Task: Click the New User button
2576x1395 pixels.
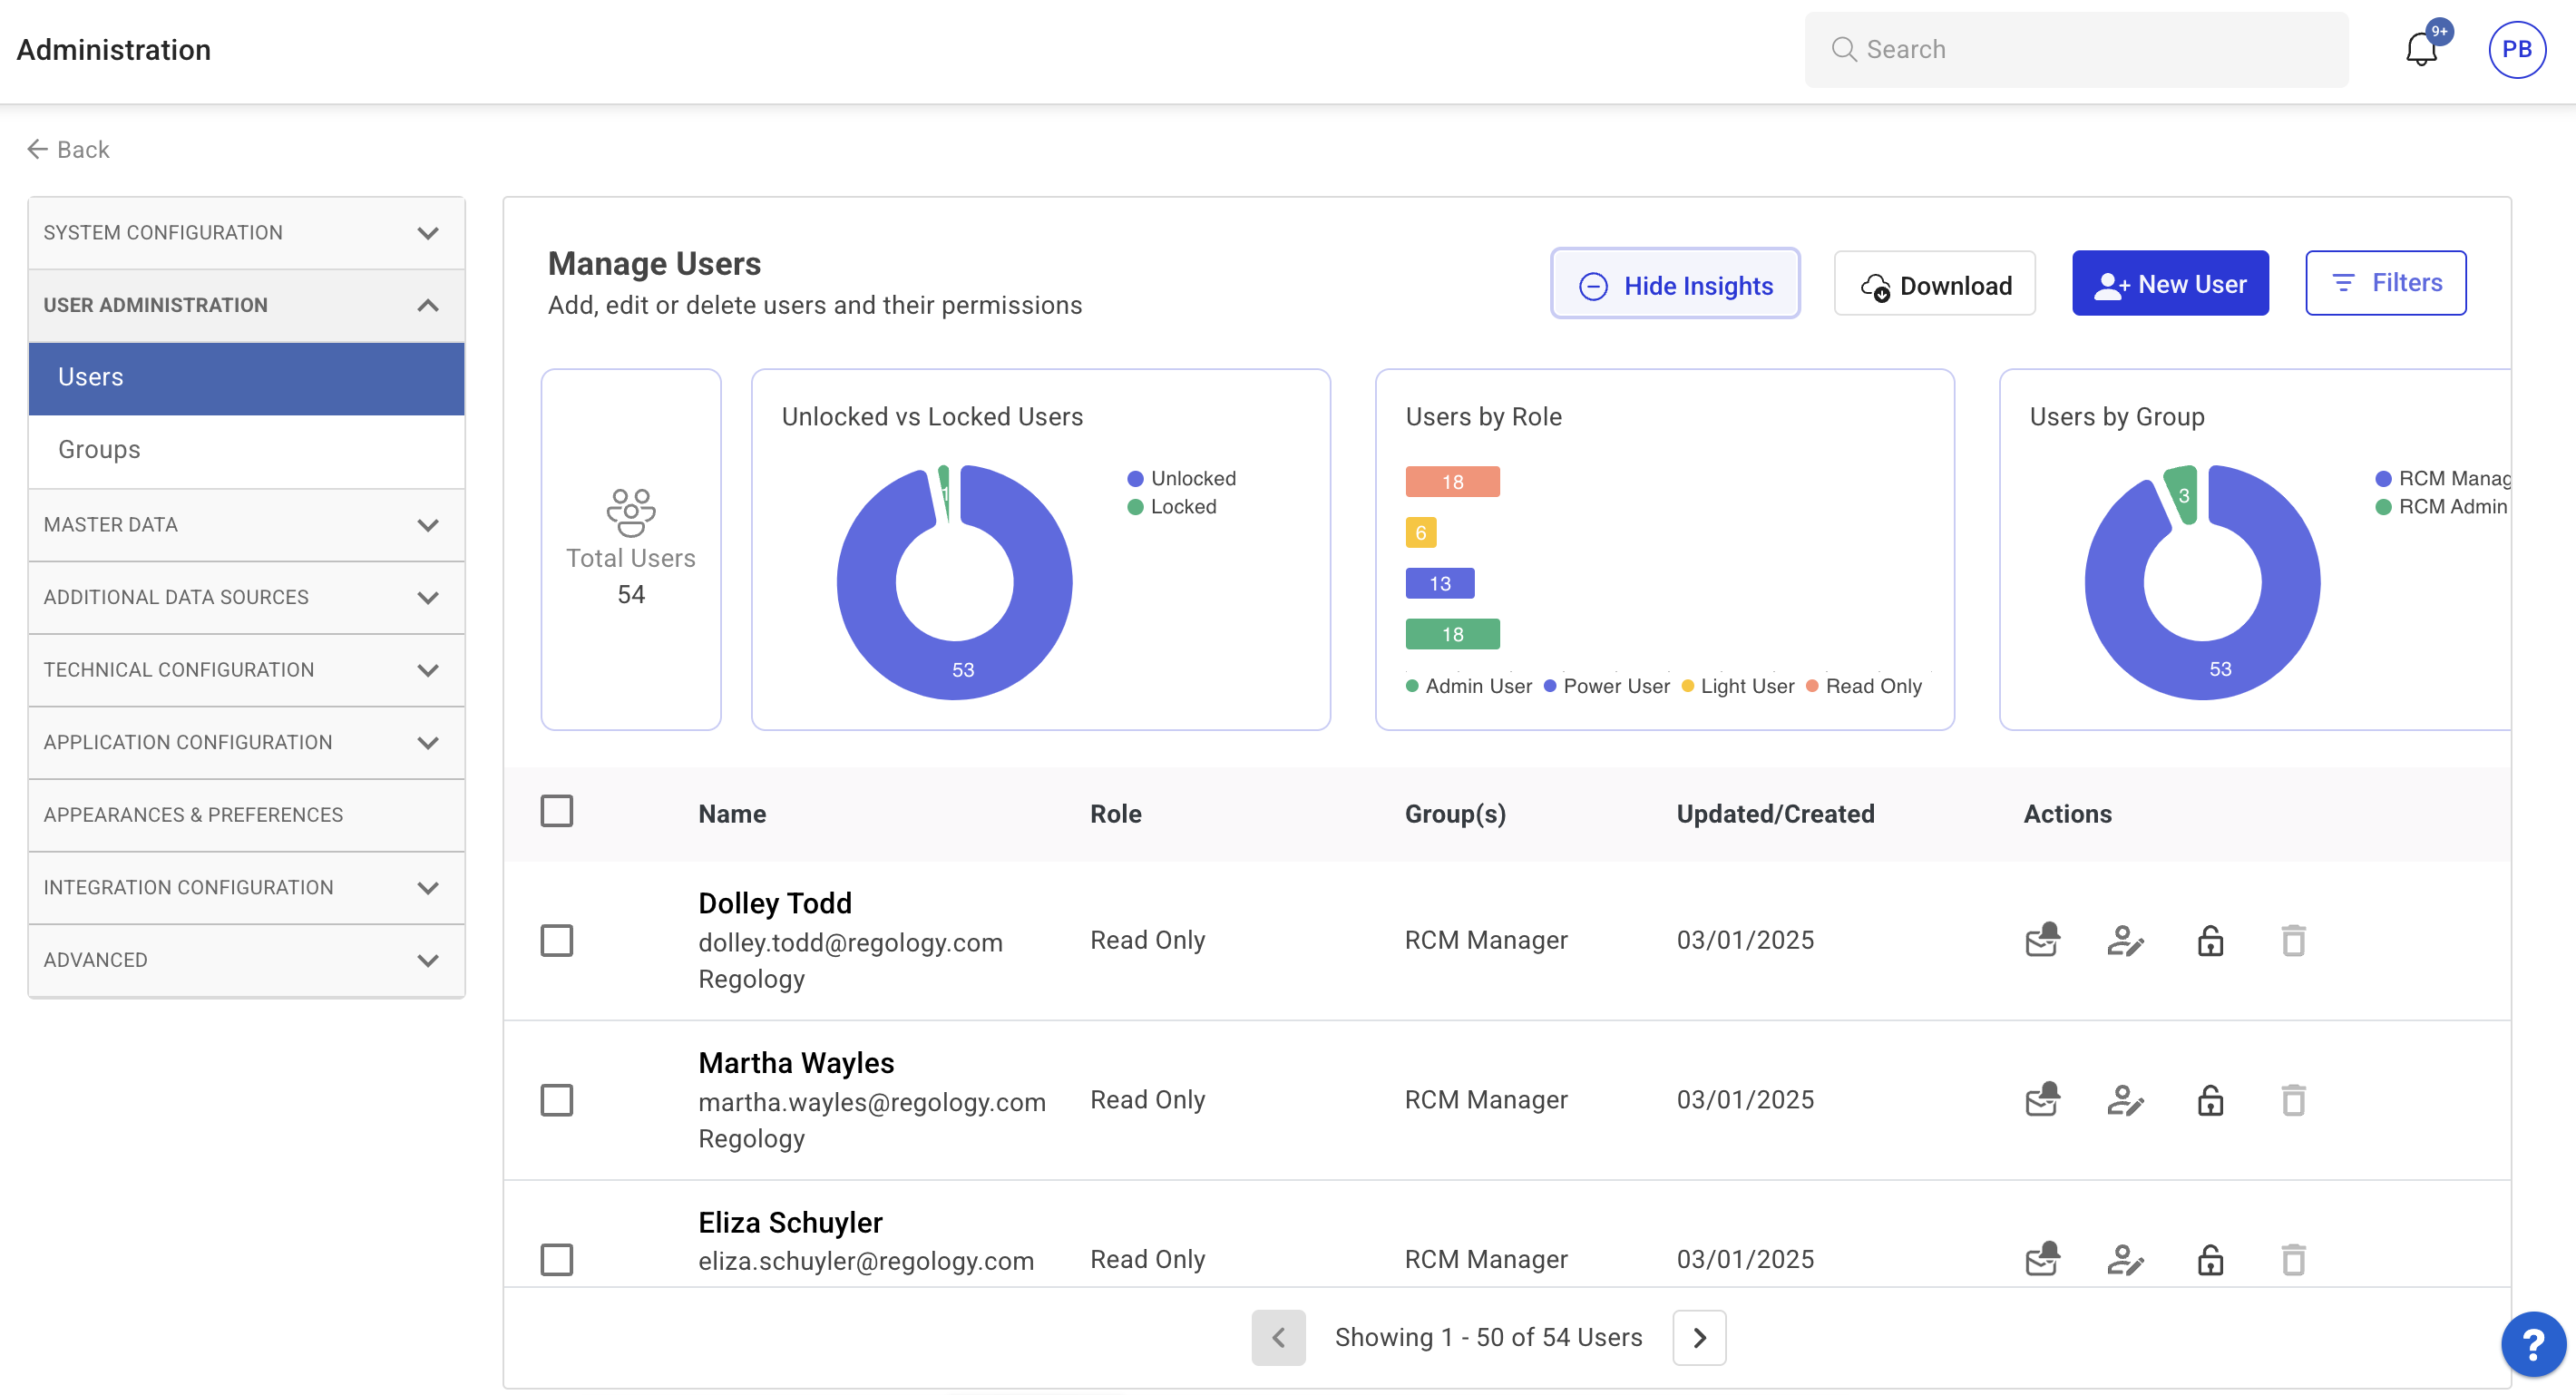Action: (x=2169, y=284)
